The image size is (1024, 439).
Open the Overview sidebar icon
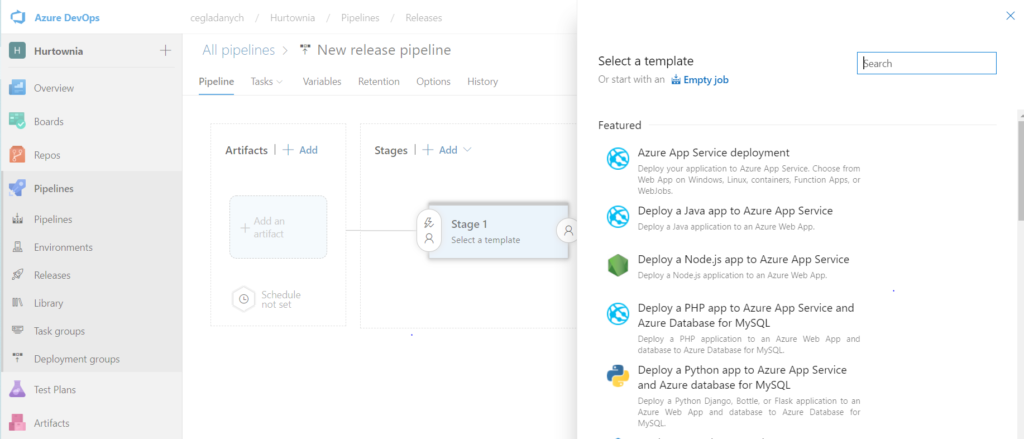pos(17,88)
